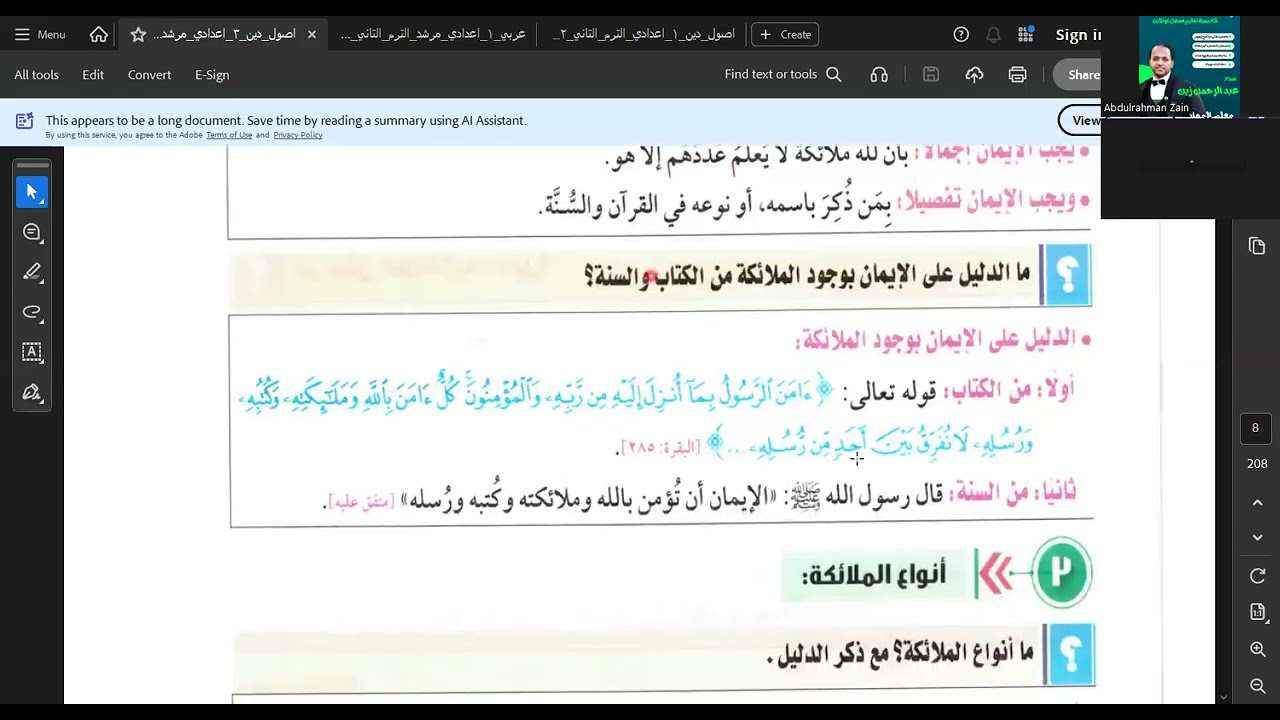The height and width of the screenshot is (720, 1280).
Task: Click the AI Assistant banner icon
Action: click(x=24, y=122)
